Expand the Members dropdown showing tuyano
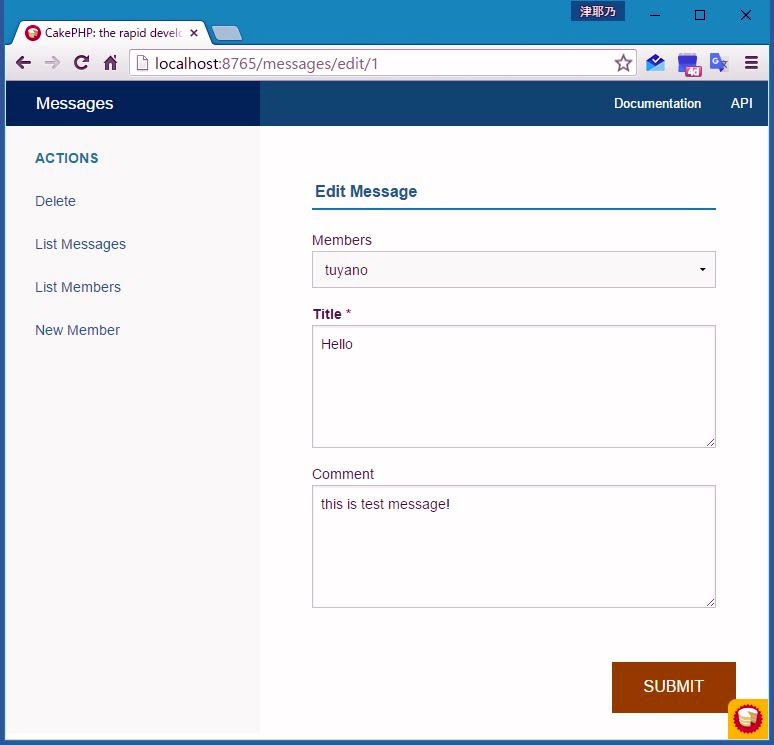The width and height of the screenshot is (774, 745). (513, 270)
